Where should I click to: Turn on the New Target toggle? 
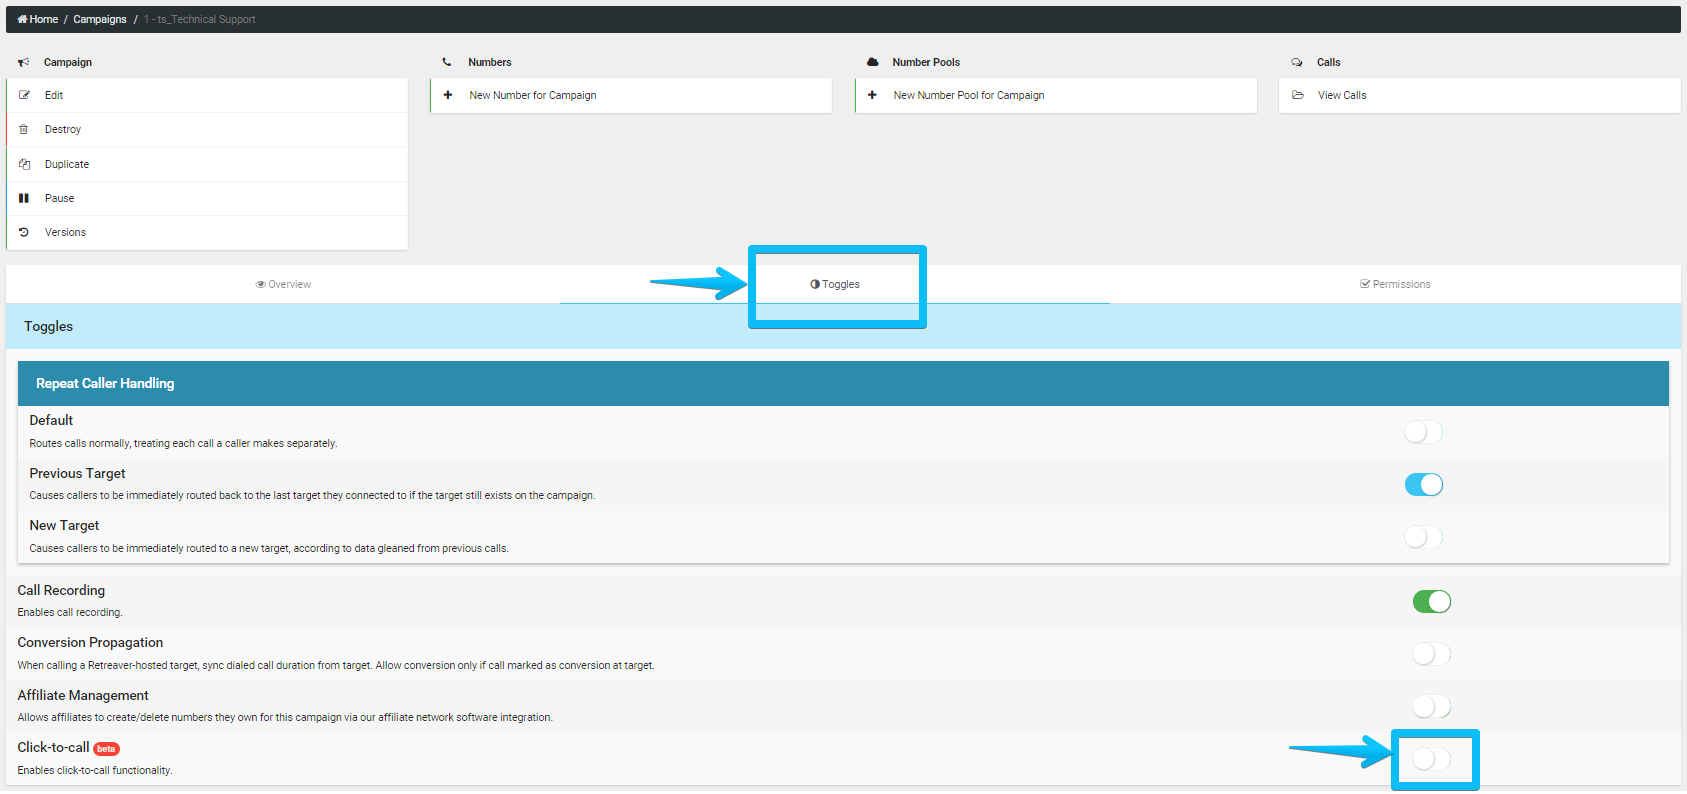[1423, 537]
